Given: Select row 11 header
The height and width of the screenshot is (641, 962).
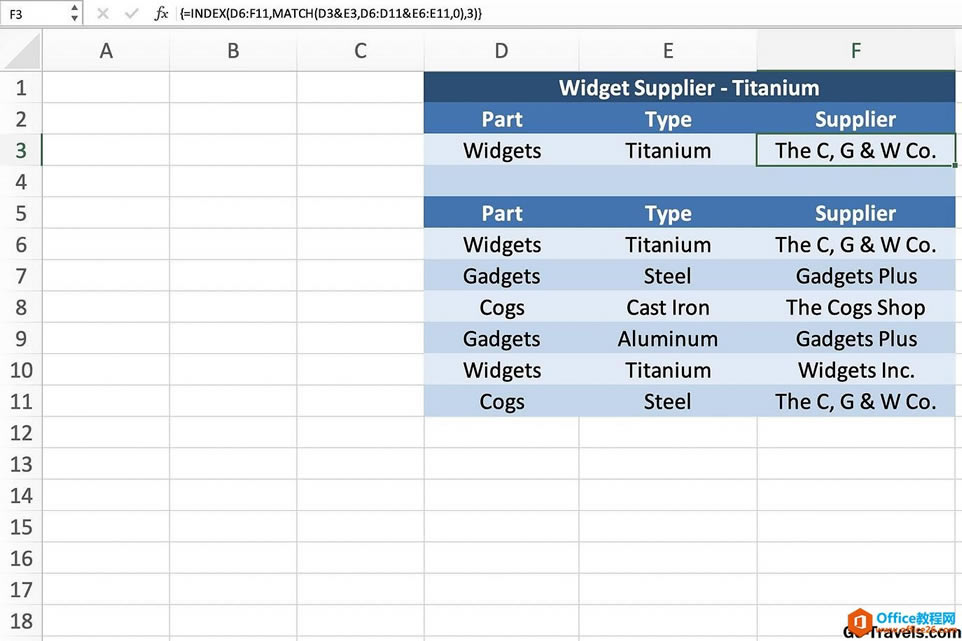Looking at the screenshot, I should tap(21, 401).
